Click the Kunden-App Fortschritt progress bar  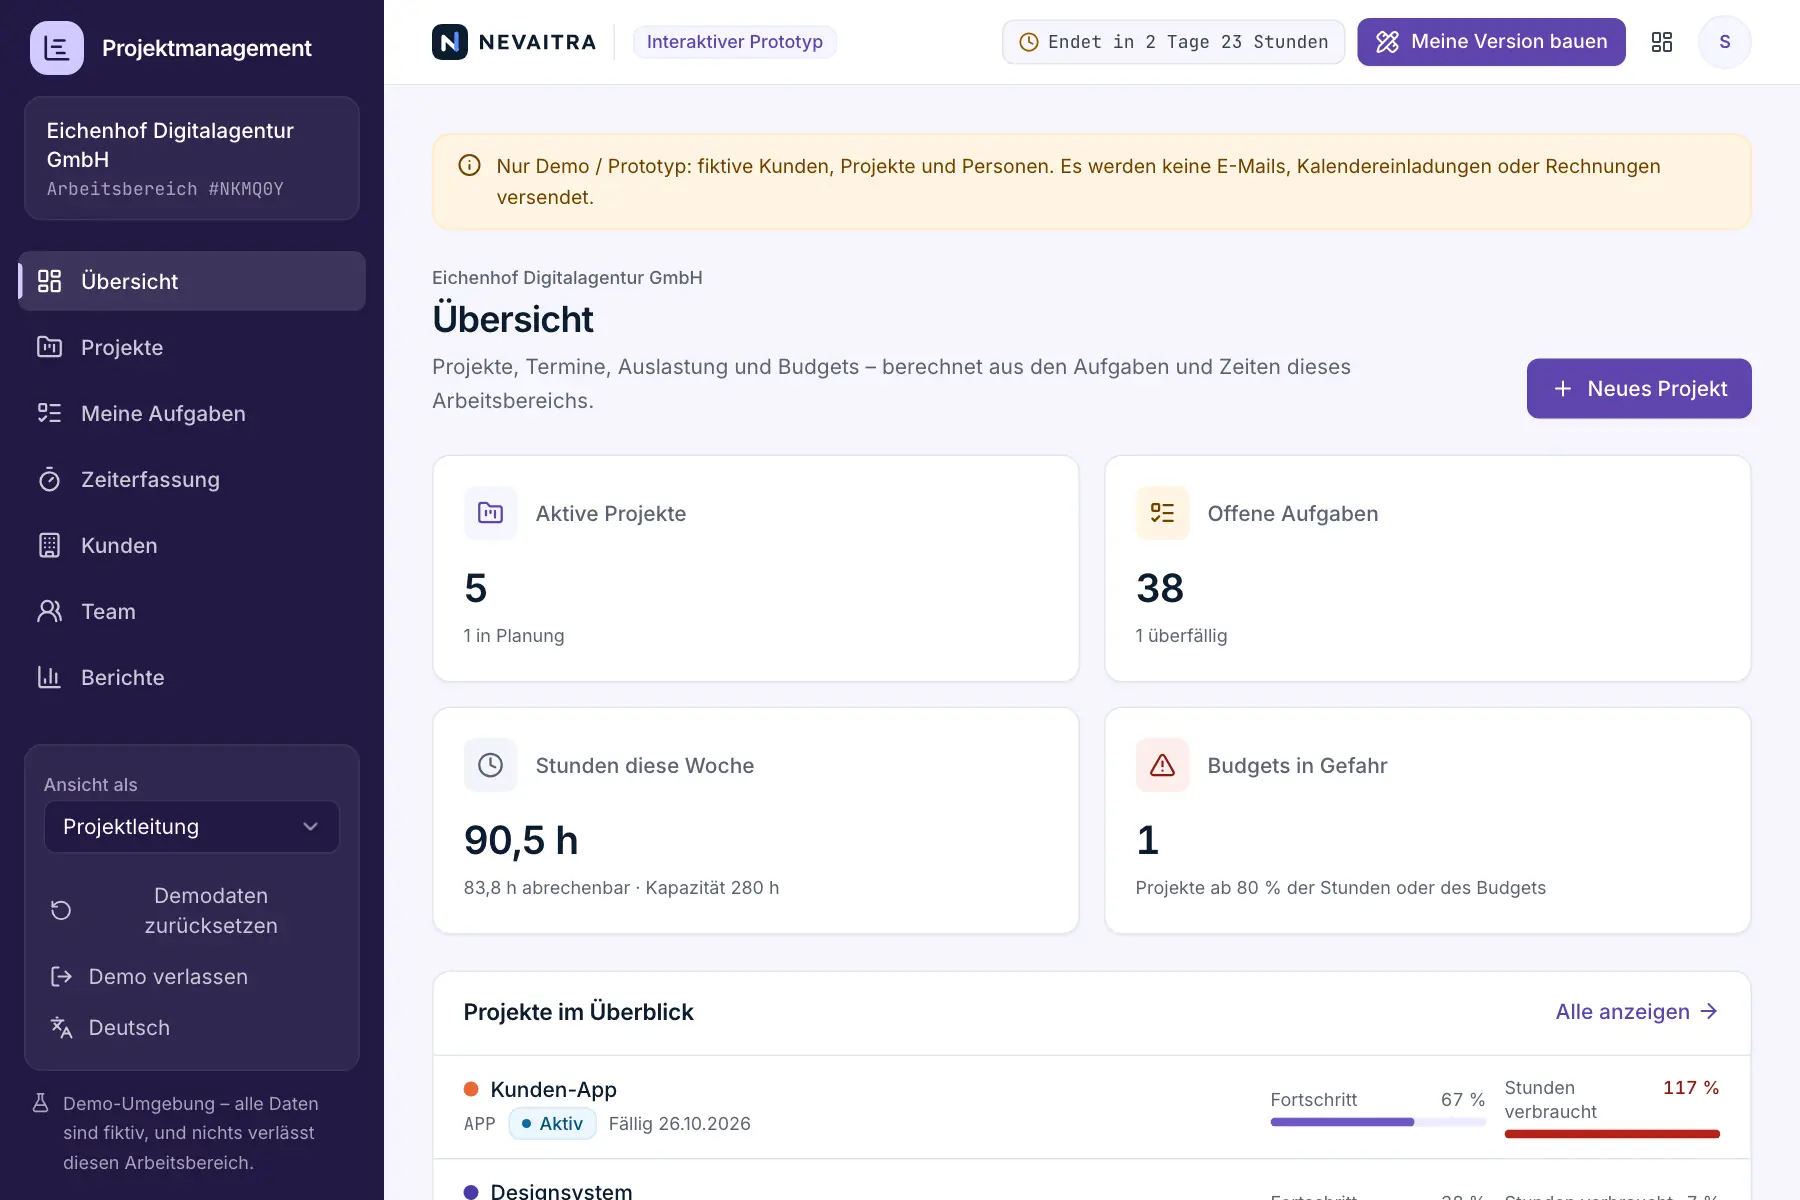[x=1378, y=1123]
